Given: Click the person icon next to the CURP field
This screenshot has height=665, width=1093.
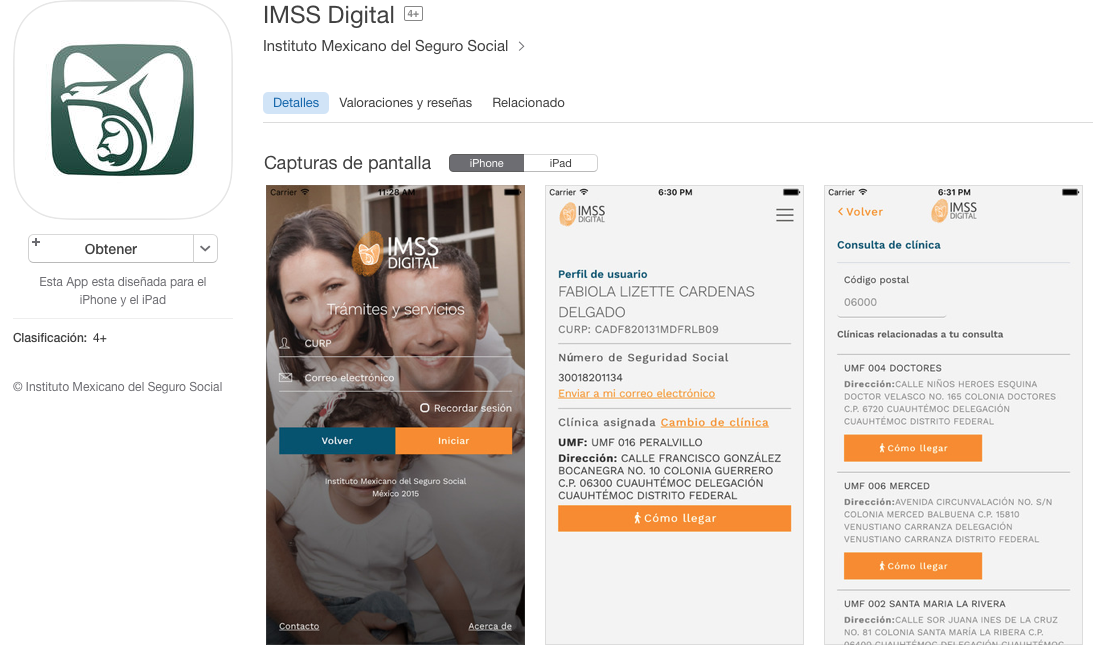Looking at the screenshot, I should pyautogui.click(x=285, y=343).
